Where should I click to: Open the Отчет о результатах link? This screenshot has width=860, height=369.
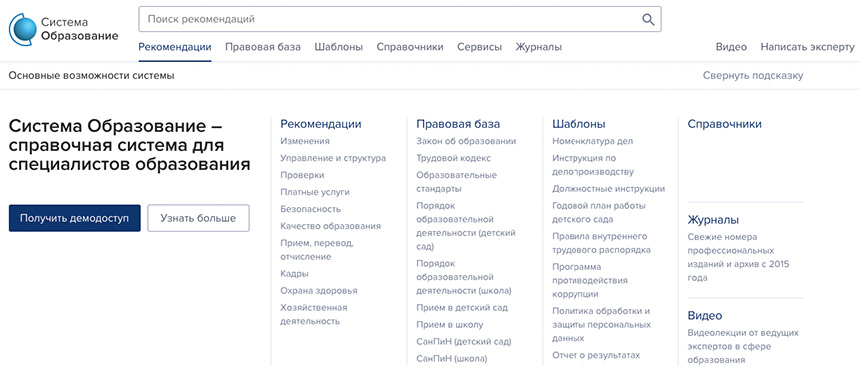click(x=596, y=355)
